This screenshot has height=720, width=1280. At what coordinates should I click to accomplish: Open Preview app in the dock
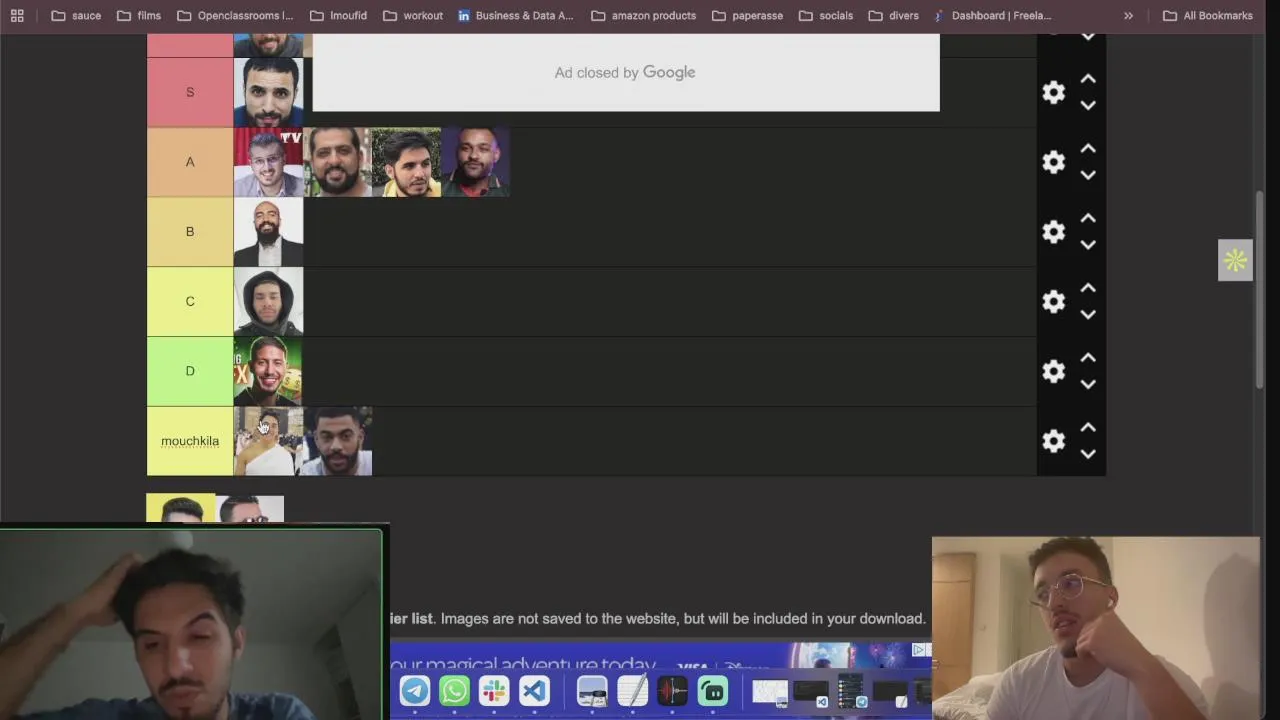tap(592, 691)
